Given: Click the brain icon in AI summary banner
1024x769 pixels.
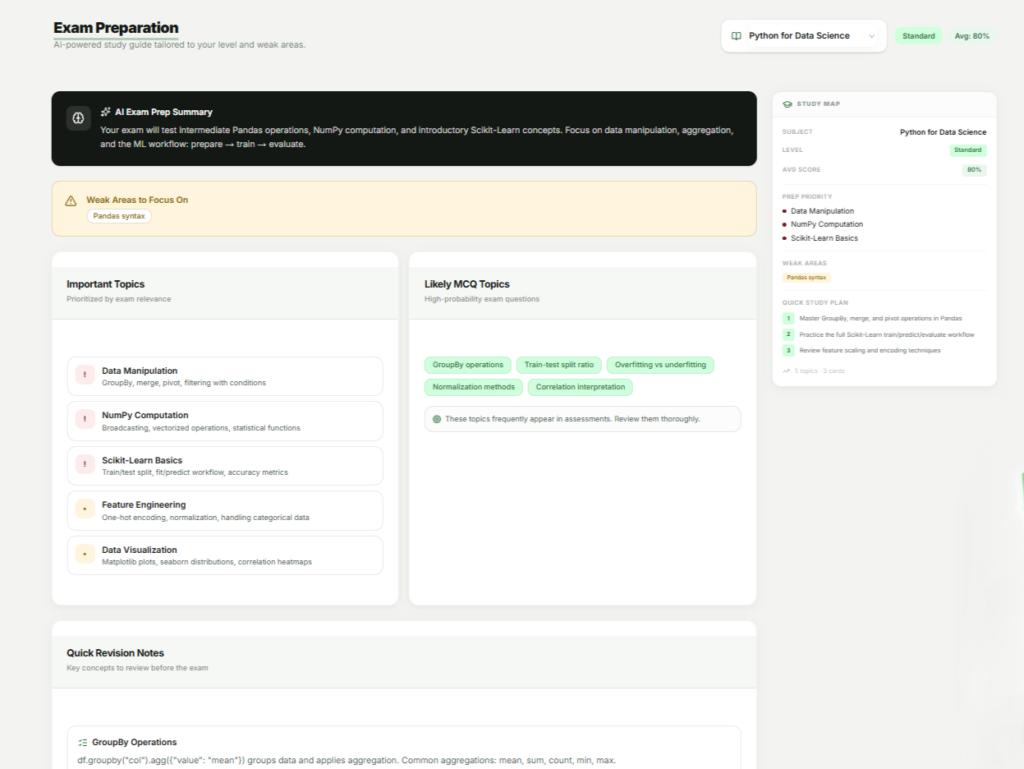Looking at the screenshot, I should tap(78, 118).
